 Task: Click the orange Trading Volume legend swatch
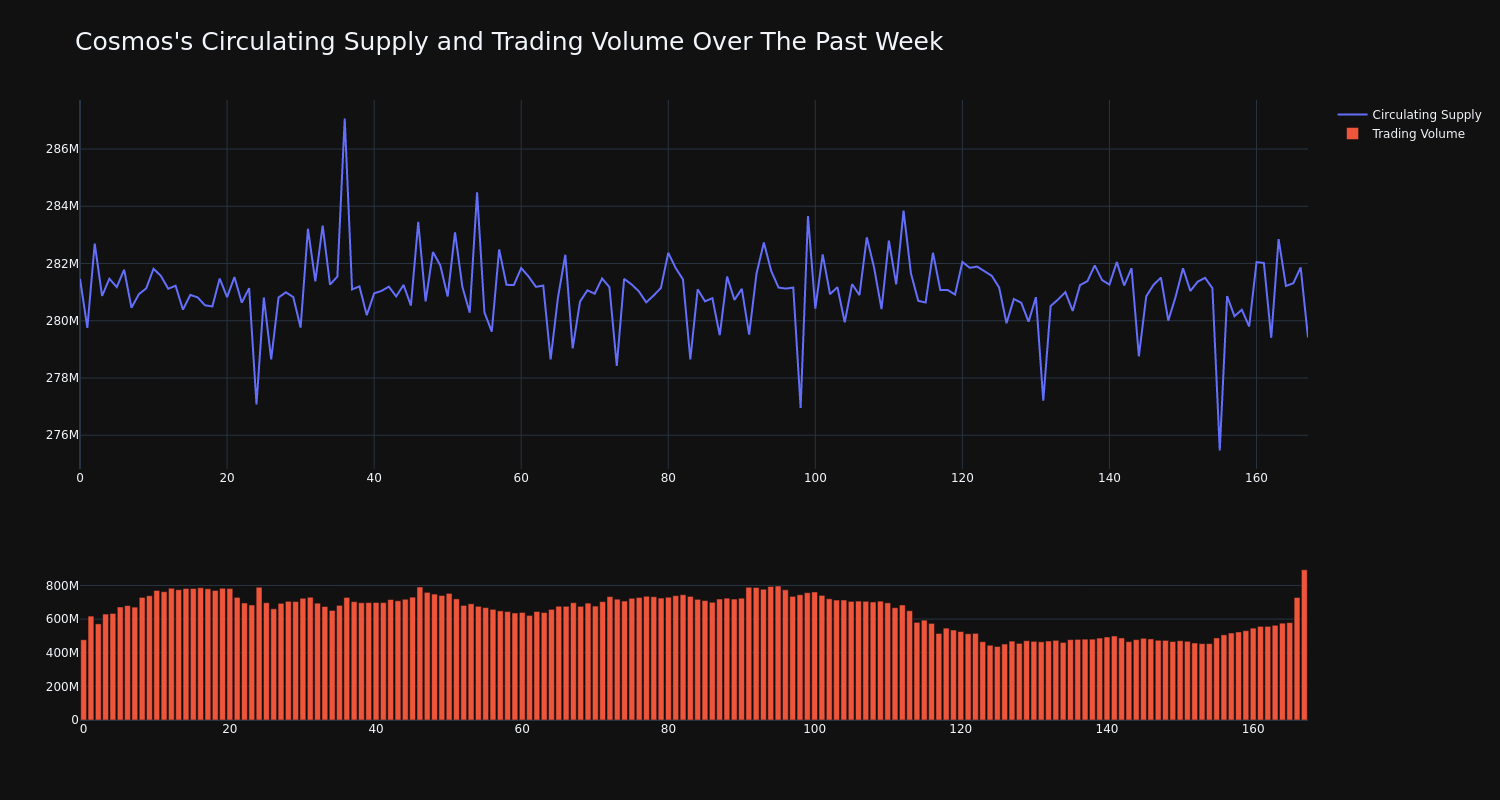tap(1352, 134)
